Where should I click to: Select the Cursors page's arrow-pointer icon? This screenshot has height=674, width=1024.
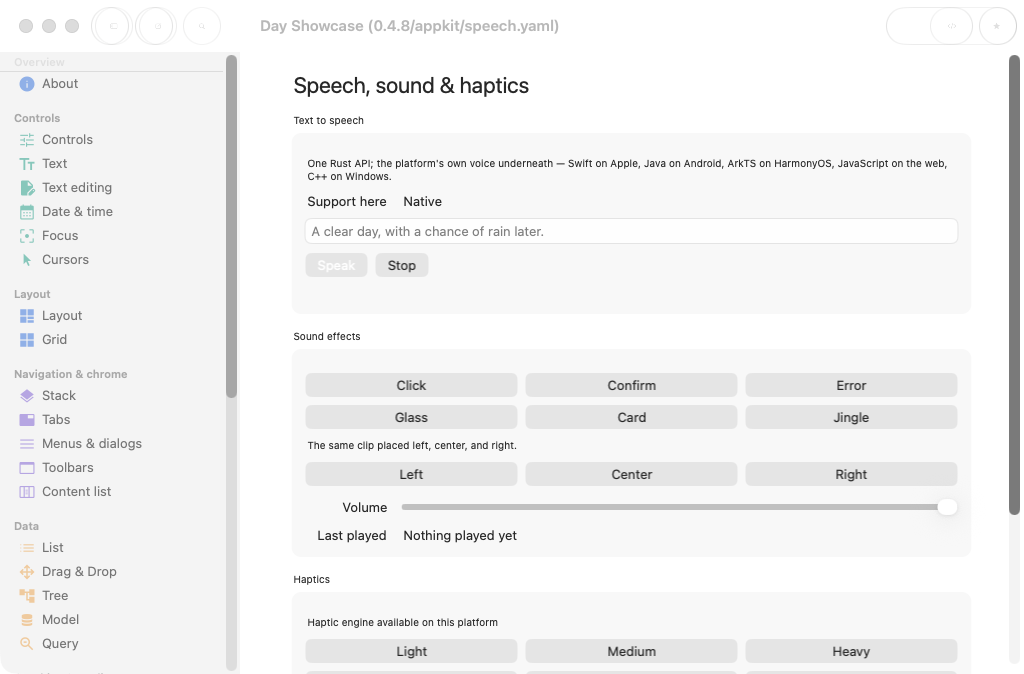tap(27, 260)
